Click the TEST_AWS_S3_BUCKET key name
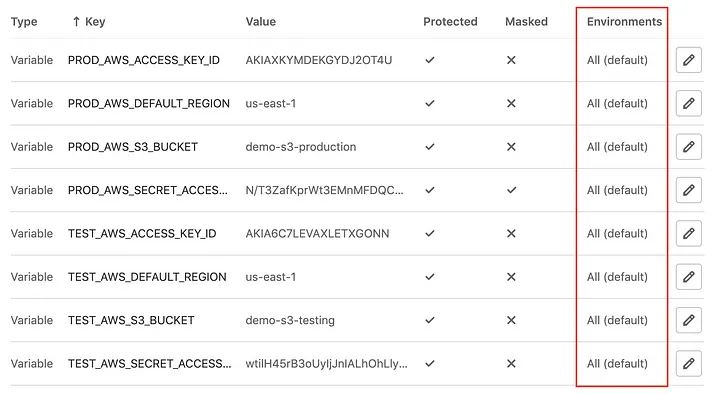The height and width of the screenshot is (394, 720). pos(131,320)
